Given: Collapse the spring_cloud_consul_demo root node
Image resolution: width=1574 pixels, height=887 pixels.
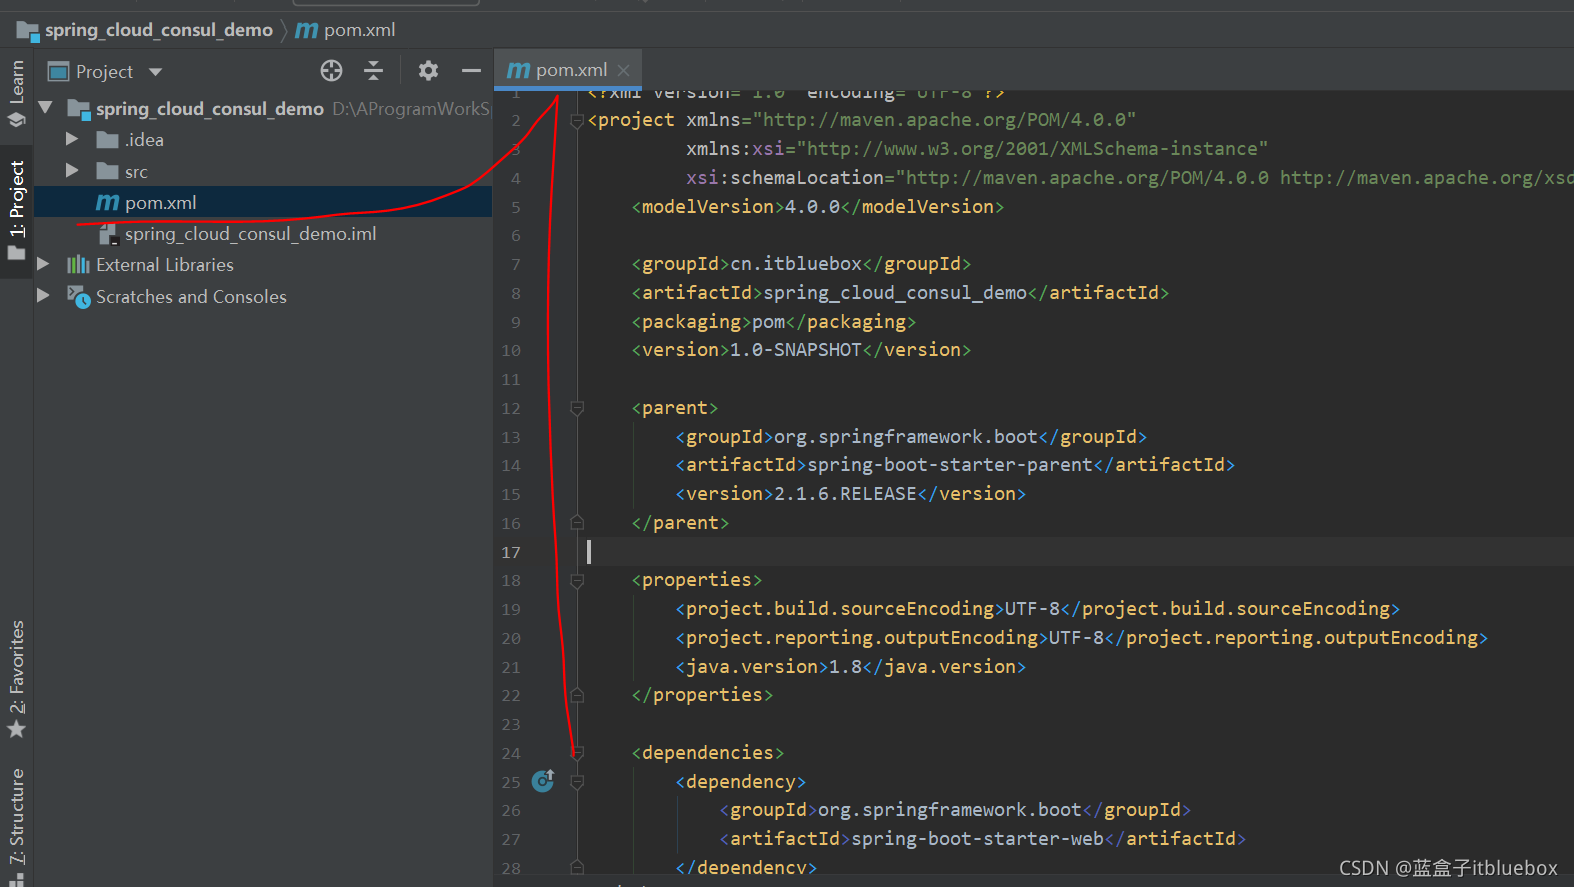Looking at the screenshot, I should pos(45,107).
